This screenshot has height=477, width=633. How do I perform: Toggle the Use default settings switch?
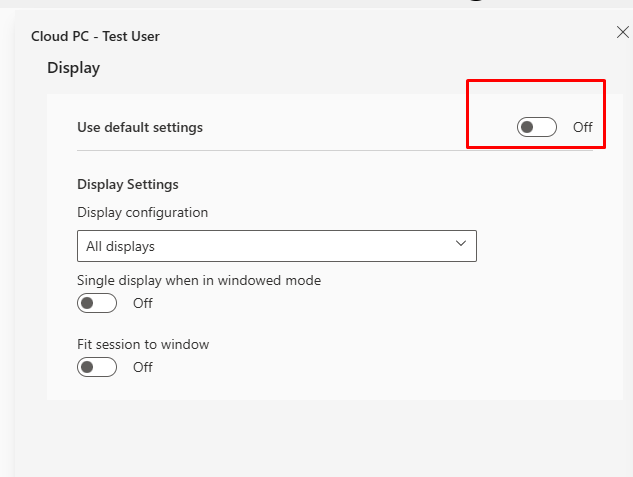[x=536, y=127]
